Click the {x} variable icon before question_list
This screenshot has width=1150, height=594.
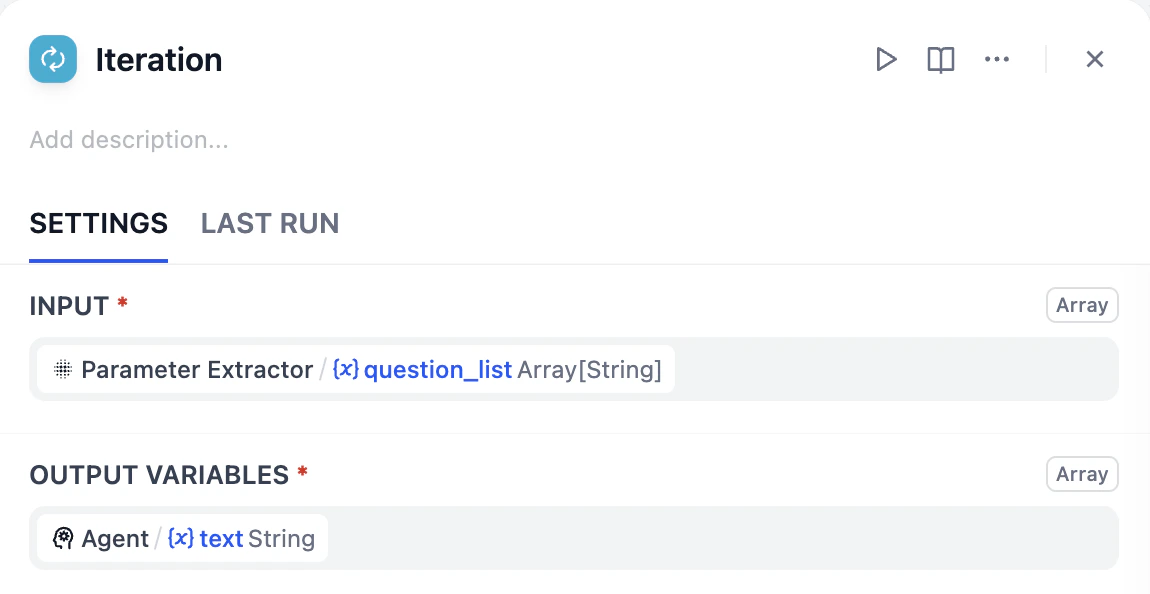[345, 369]
